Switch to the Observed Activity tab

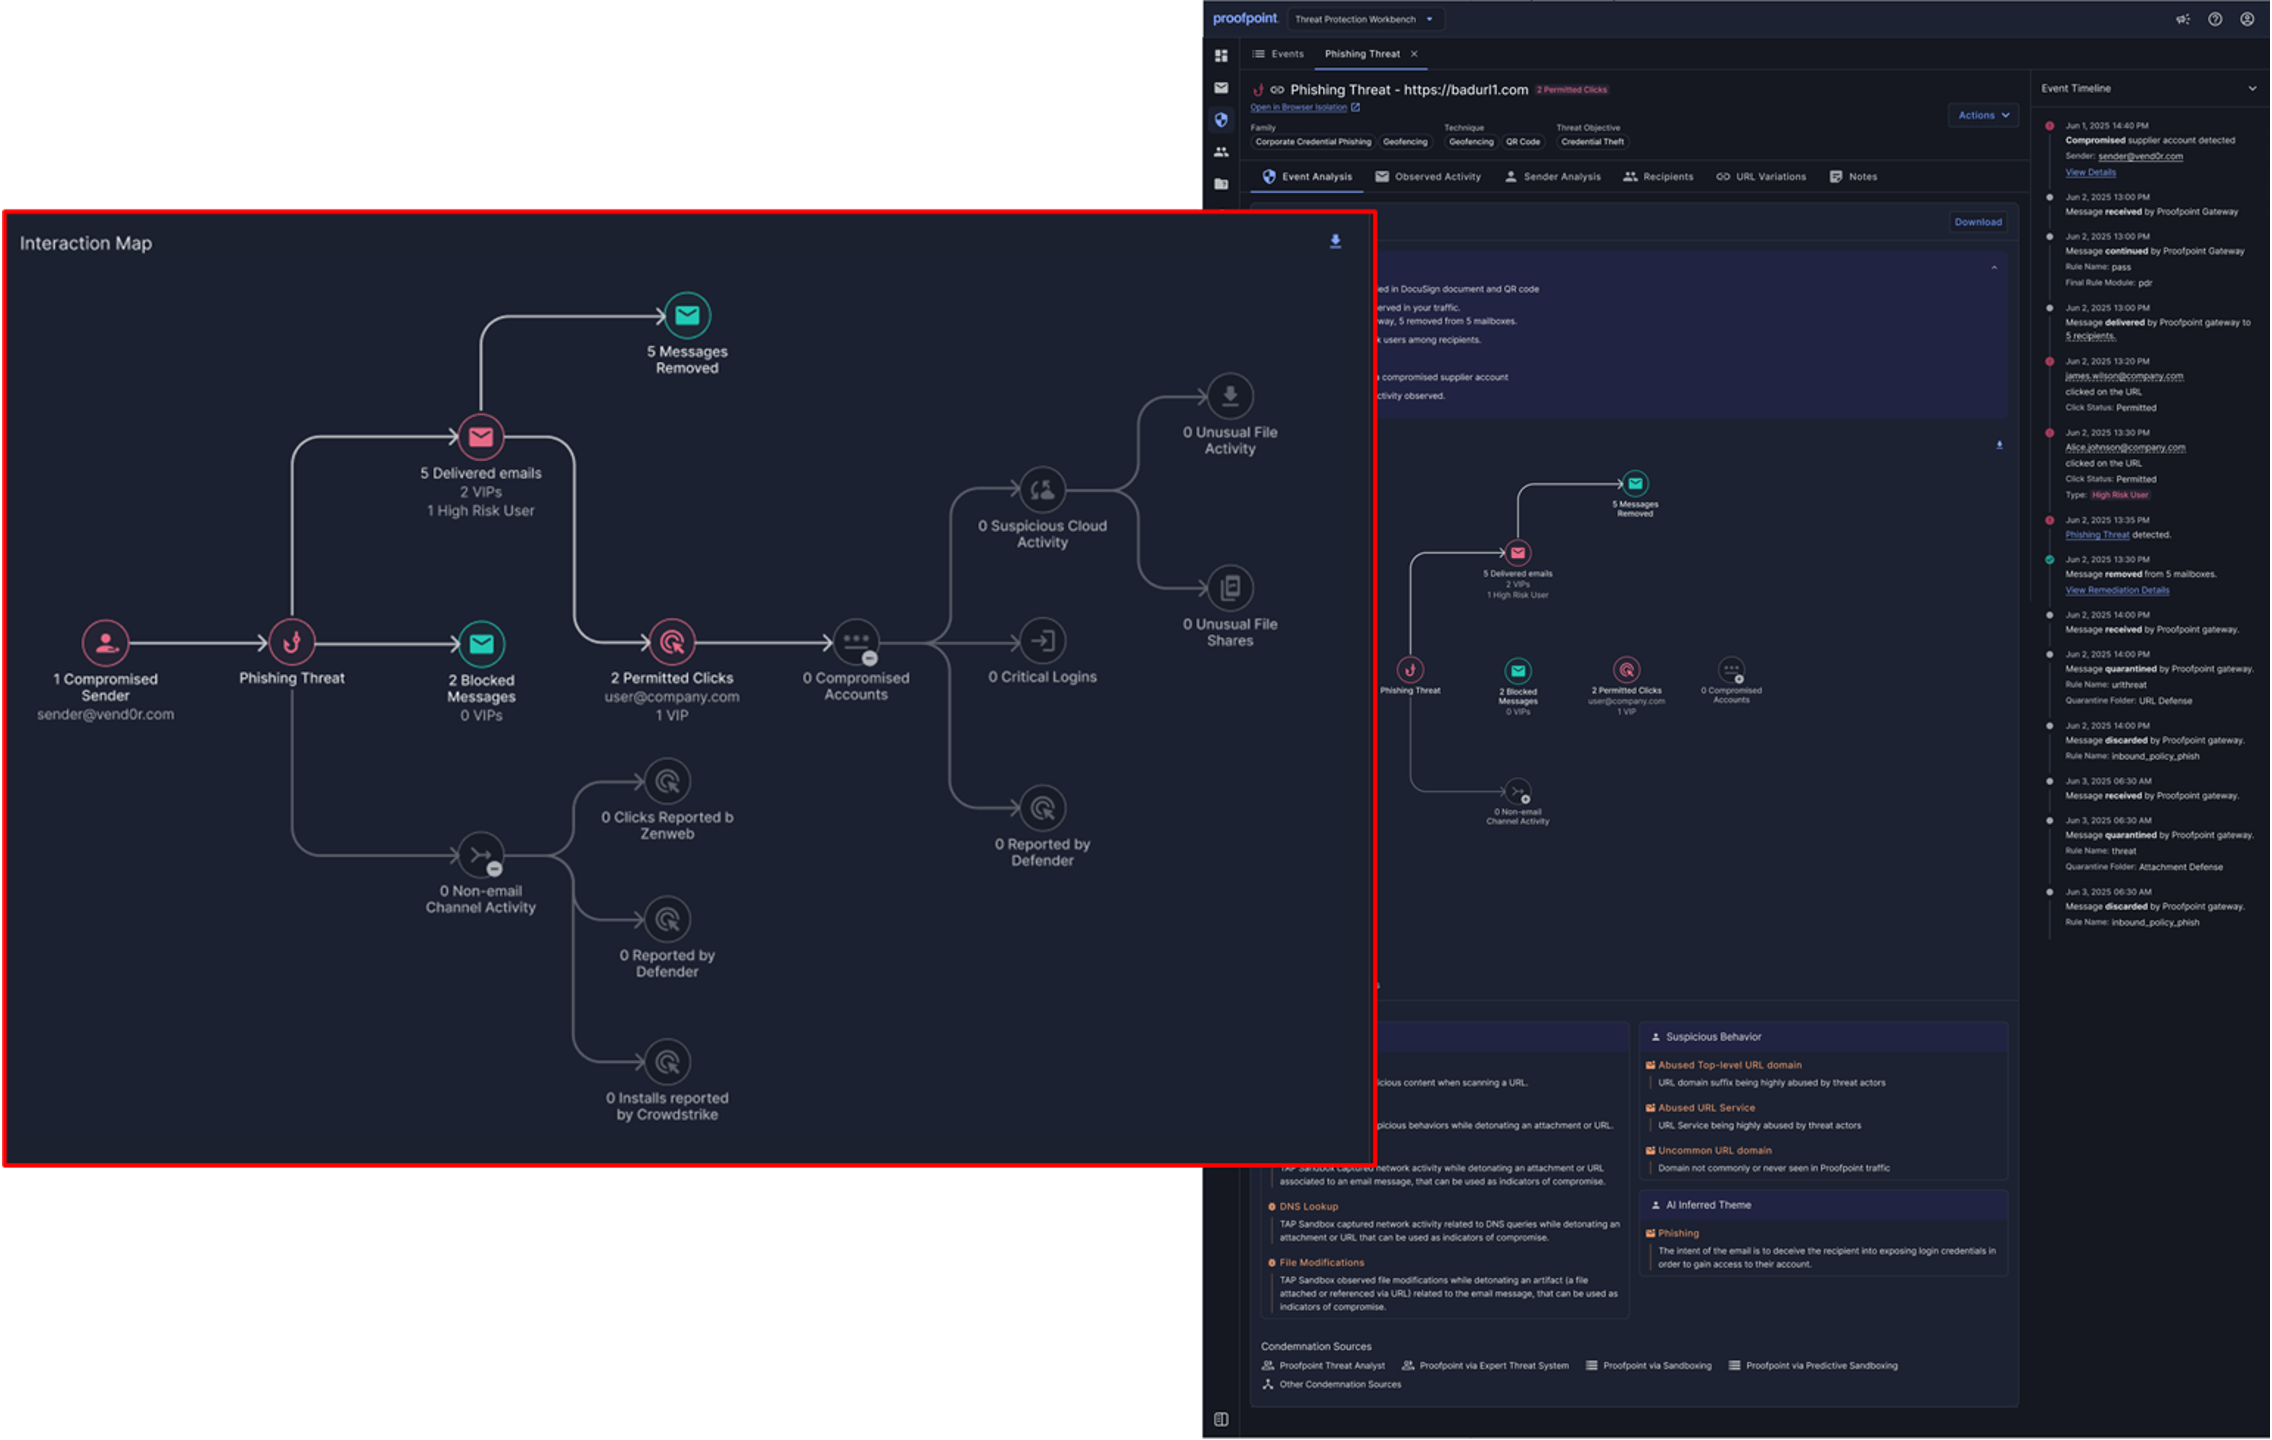pos(1427,177)
